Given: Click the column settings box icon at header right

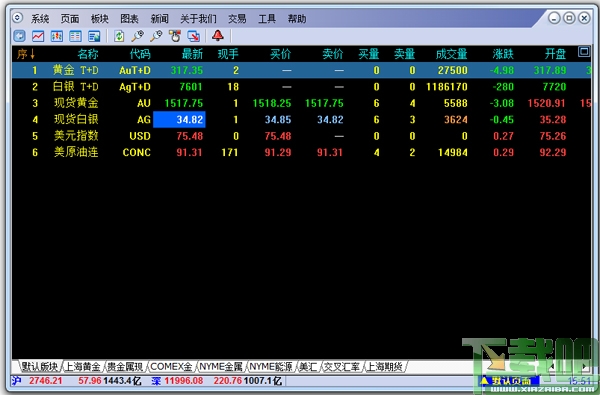Looking at the screenshot, I should click(x=584, y=52).
